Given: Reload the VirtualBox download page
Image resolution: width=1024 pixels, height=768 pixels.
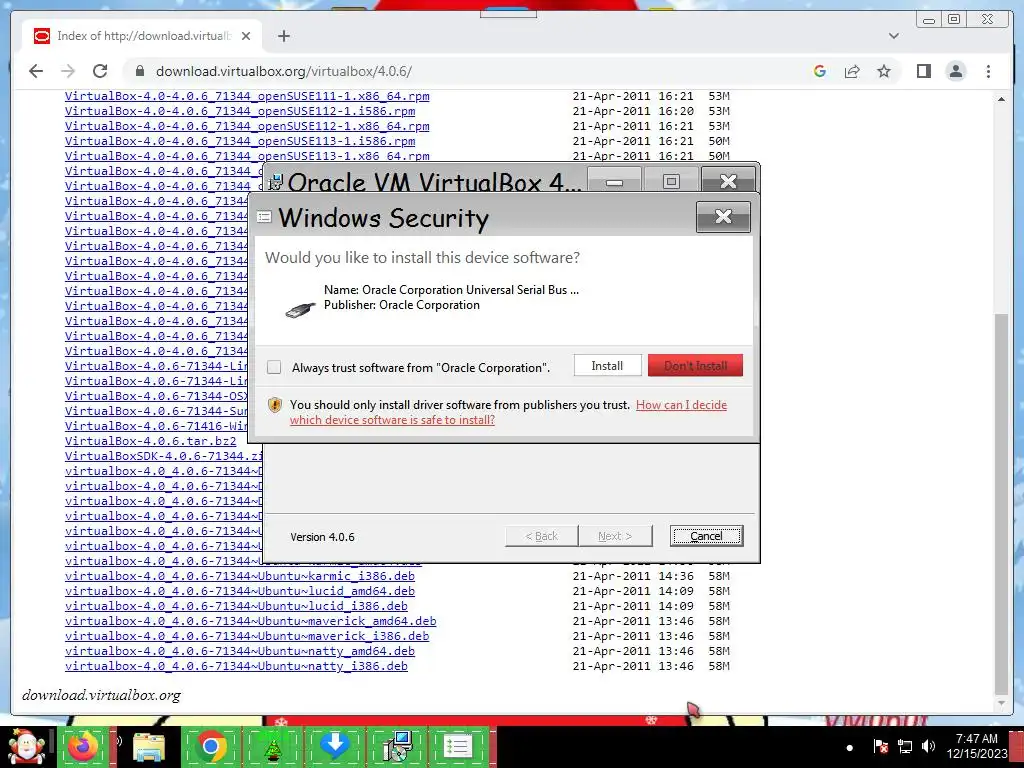Looking at the screenshot, I should coord(100,71).
